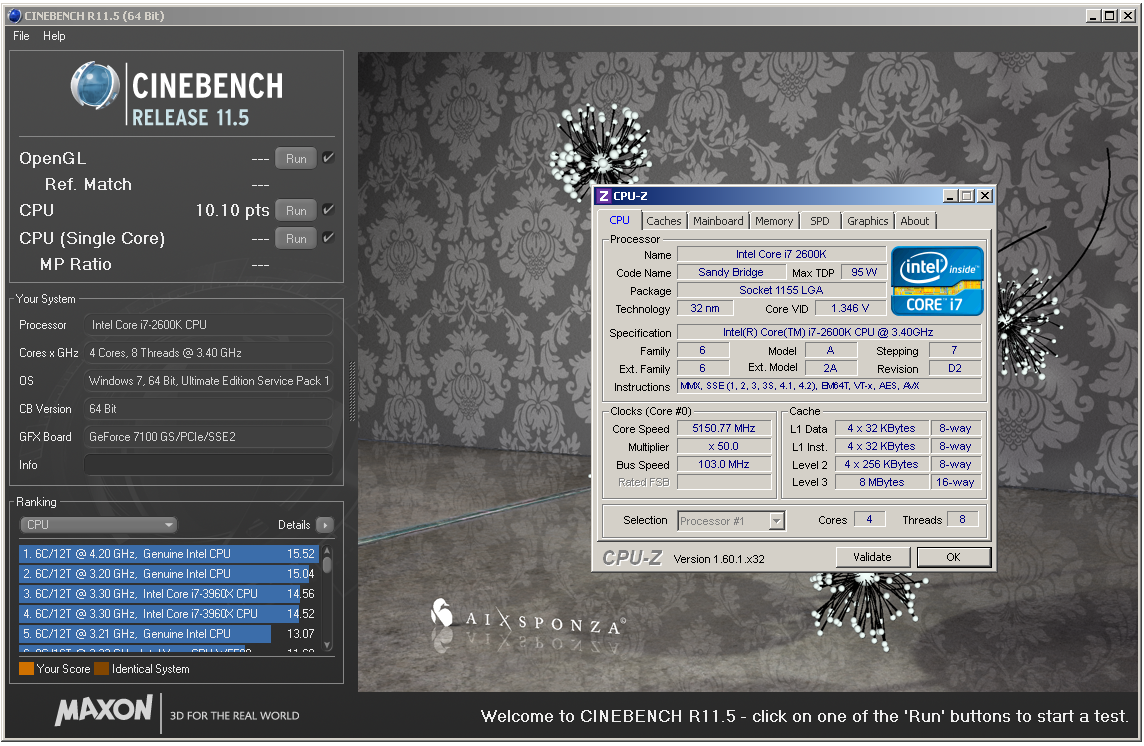The width and height of the screenshot is (1144, 746).
Task: Click the Info input field
Action: click(209, 465)
